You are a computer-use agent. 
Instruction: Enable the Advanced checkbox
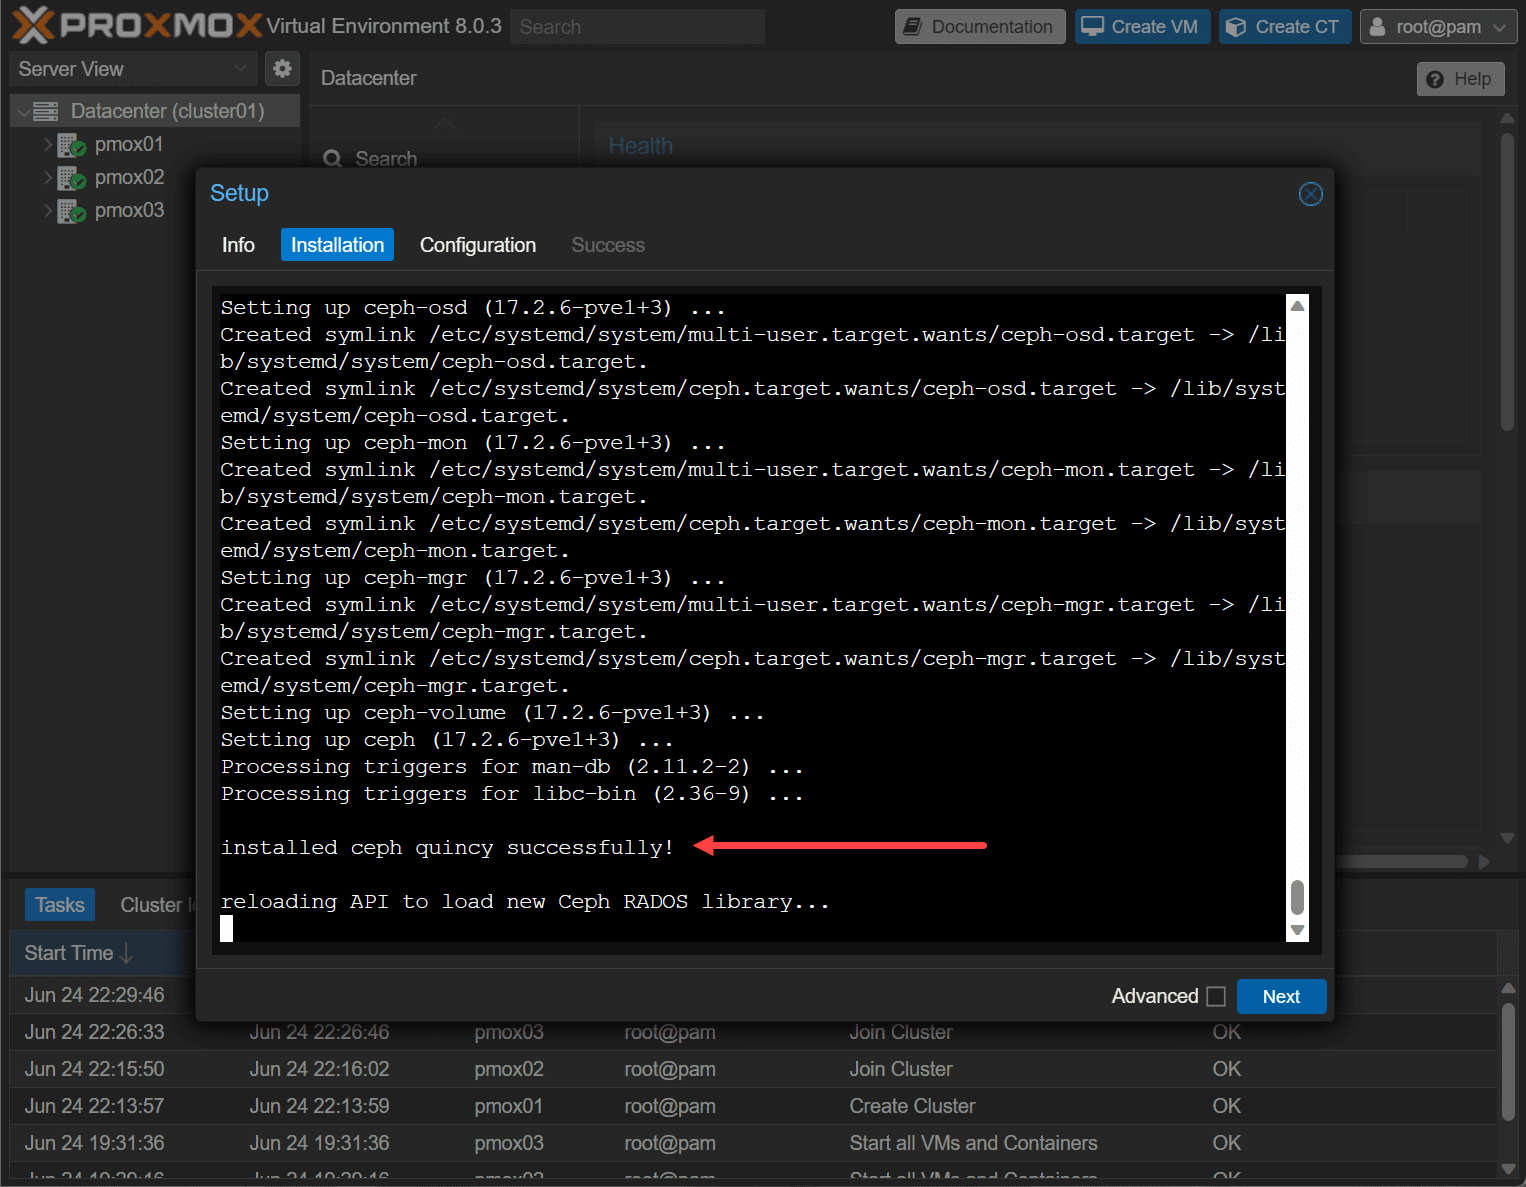tap(1216, 996)
